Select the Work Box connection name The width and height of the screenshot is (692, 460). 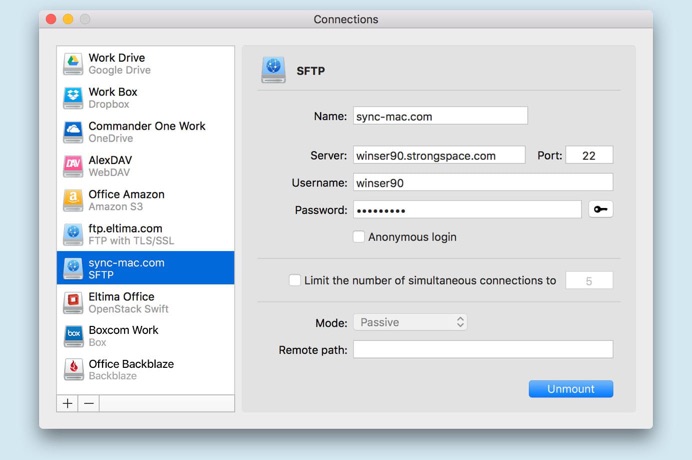(113, 92)
